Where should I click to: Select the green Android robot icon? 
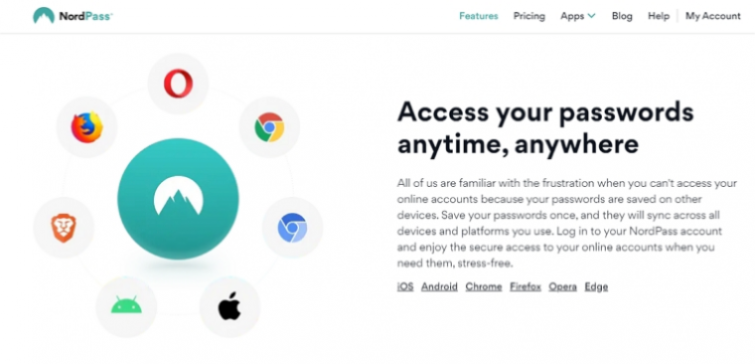[126, 306]
